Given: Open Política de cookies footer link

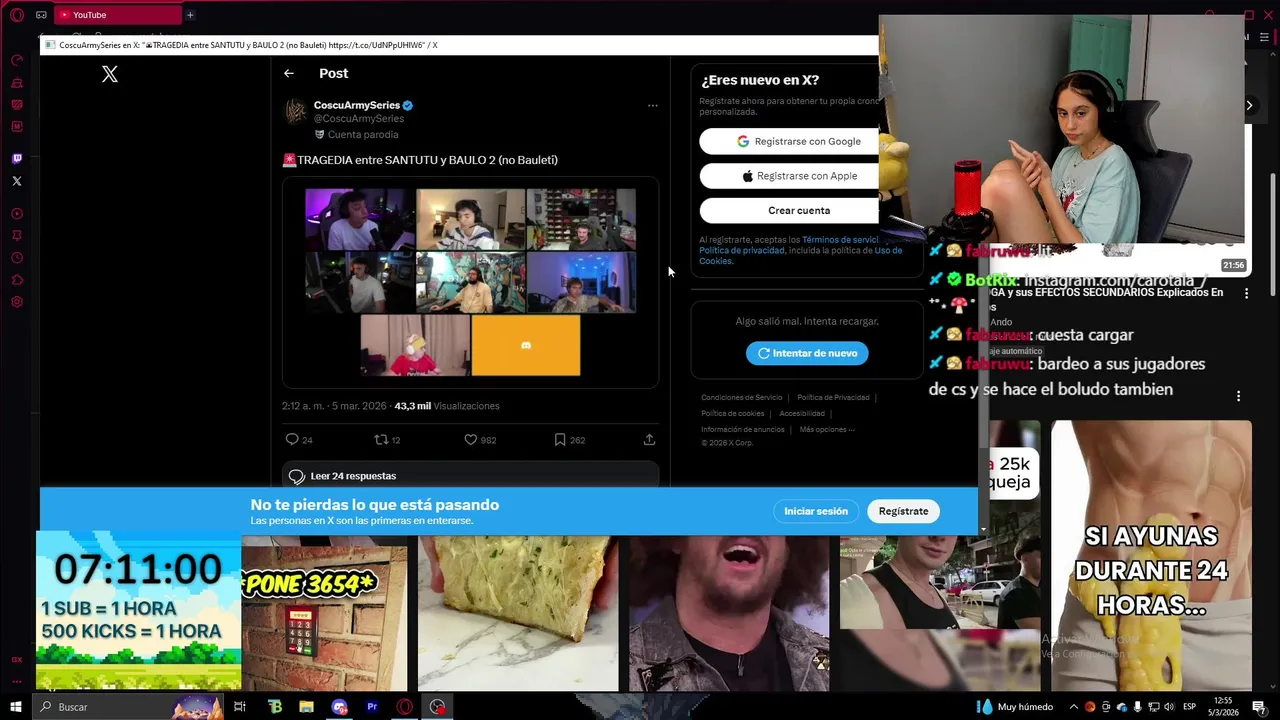Looking at the screenshot, I should click(x=733, y=414).
